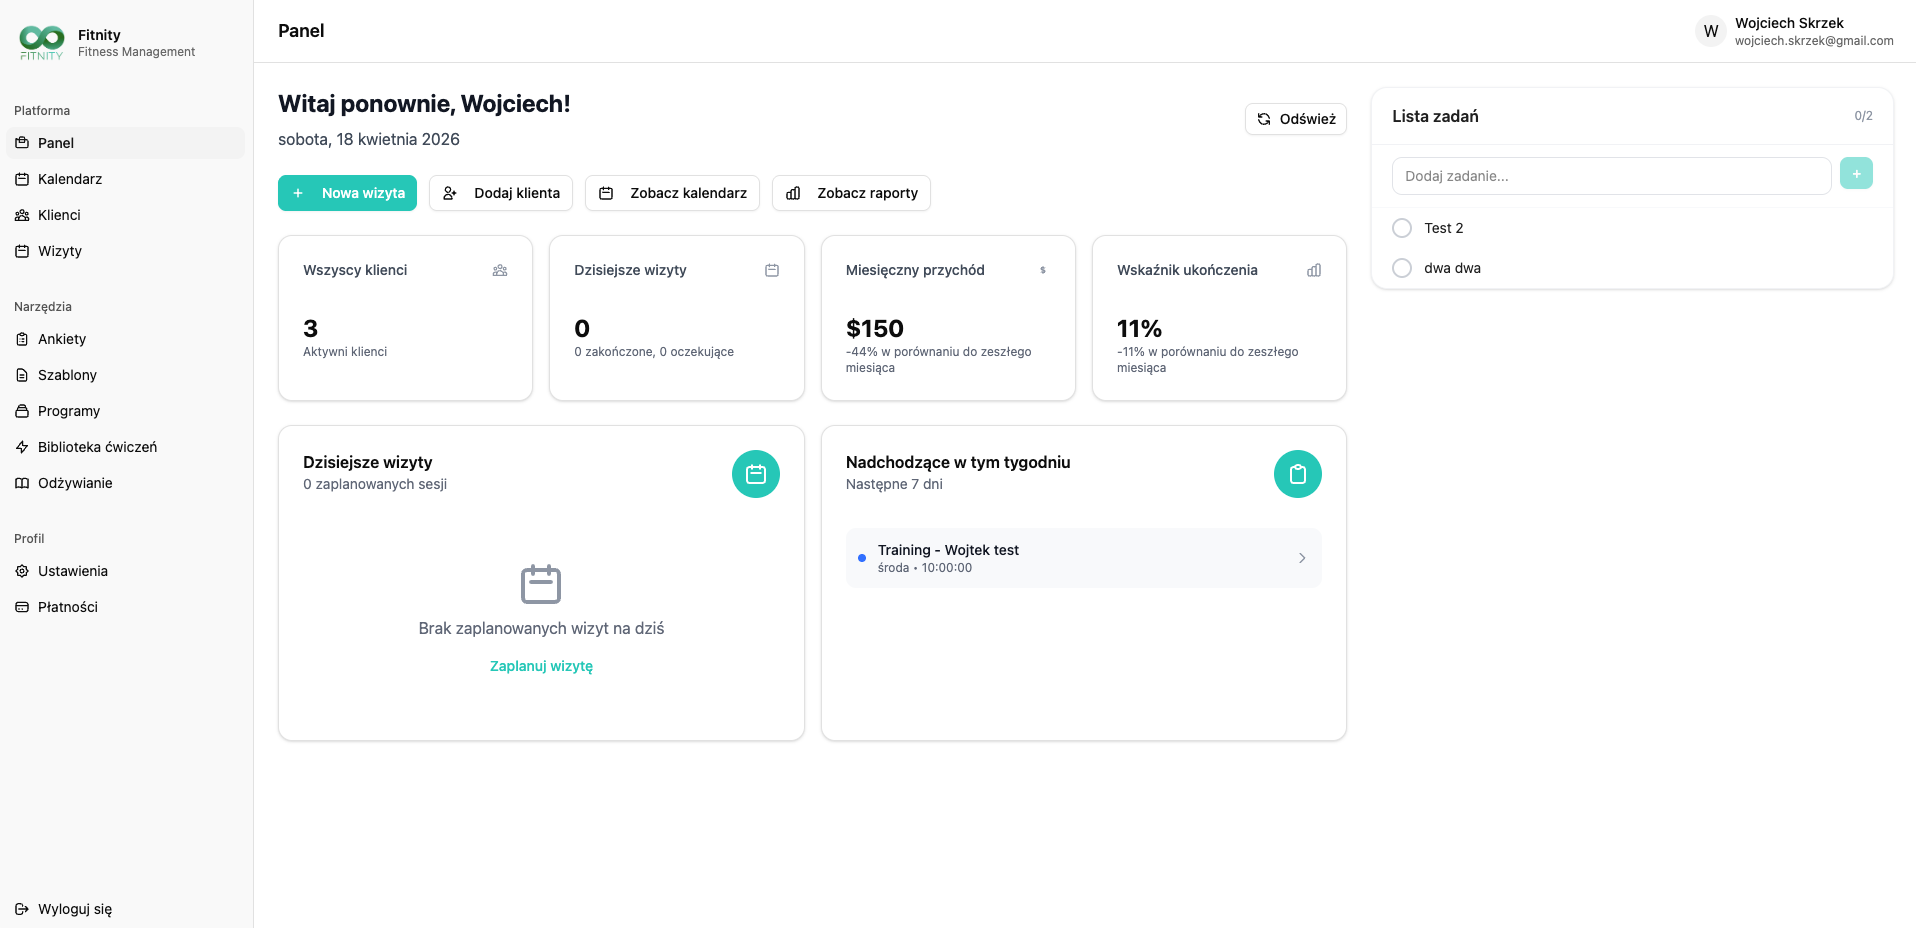Click the teal clipboard icon on Nadchodzące card
This screenshot has width=1916, height=928.
[x=1297, y=474]
